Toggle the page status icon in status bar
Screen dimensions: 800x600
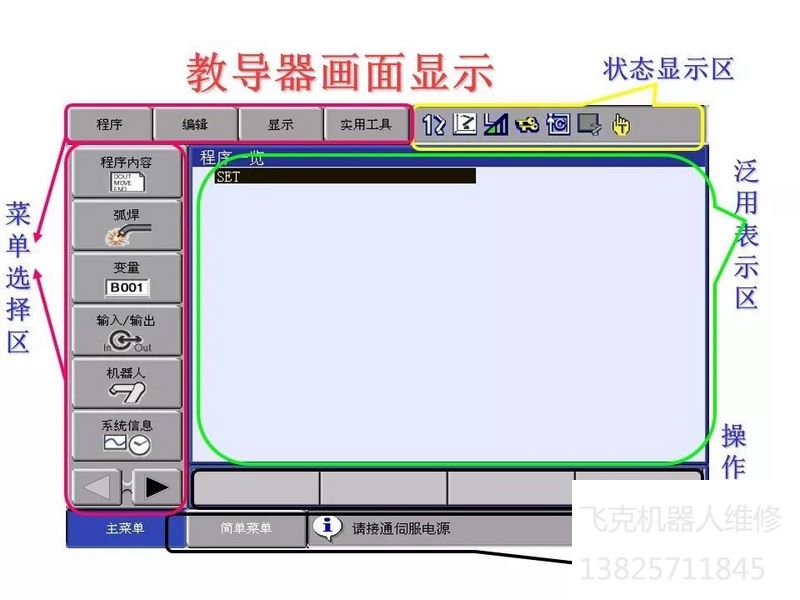588,126
